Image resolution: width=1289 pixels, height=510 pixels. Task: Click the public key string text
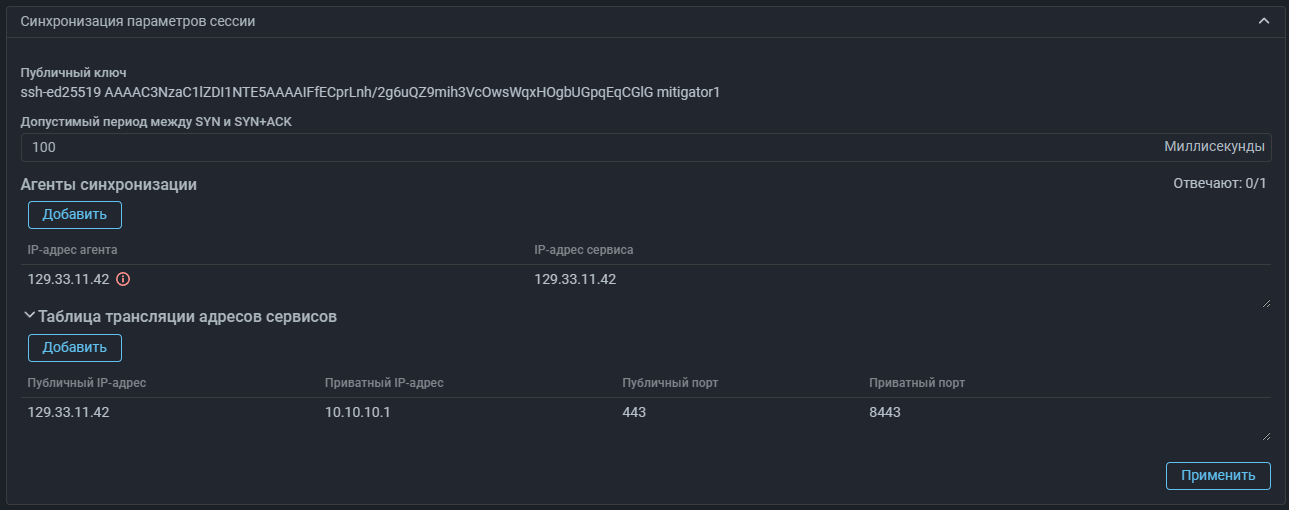[370, 93]
